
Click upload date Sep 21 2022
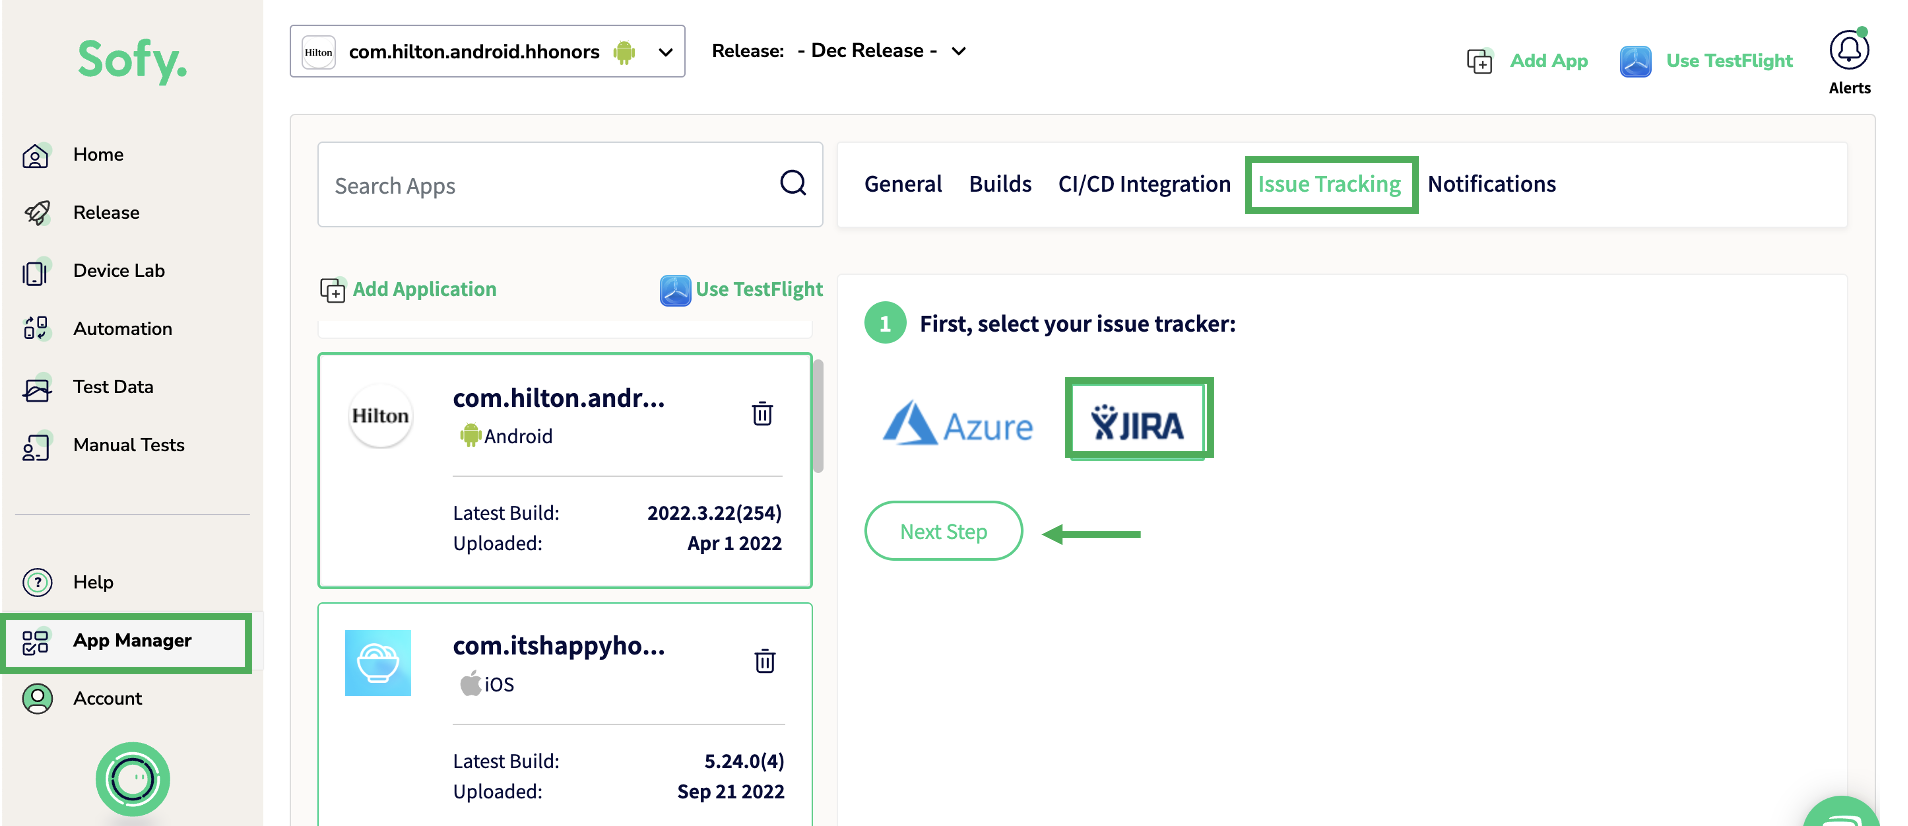point(730,792)
